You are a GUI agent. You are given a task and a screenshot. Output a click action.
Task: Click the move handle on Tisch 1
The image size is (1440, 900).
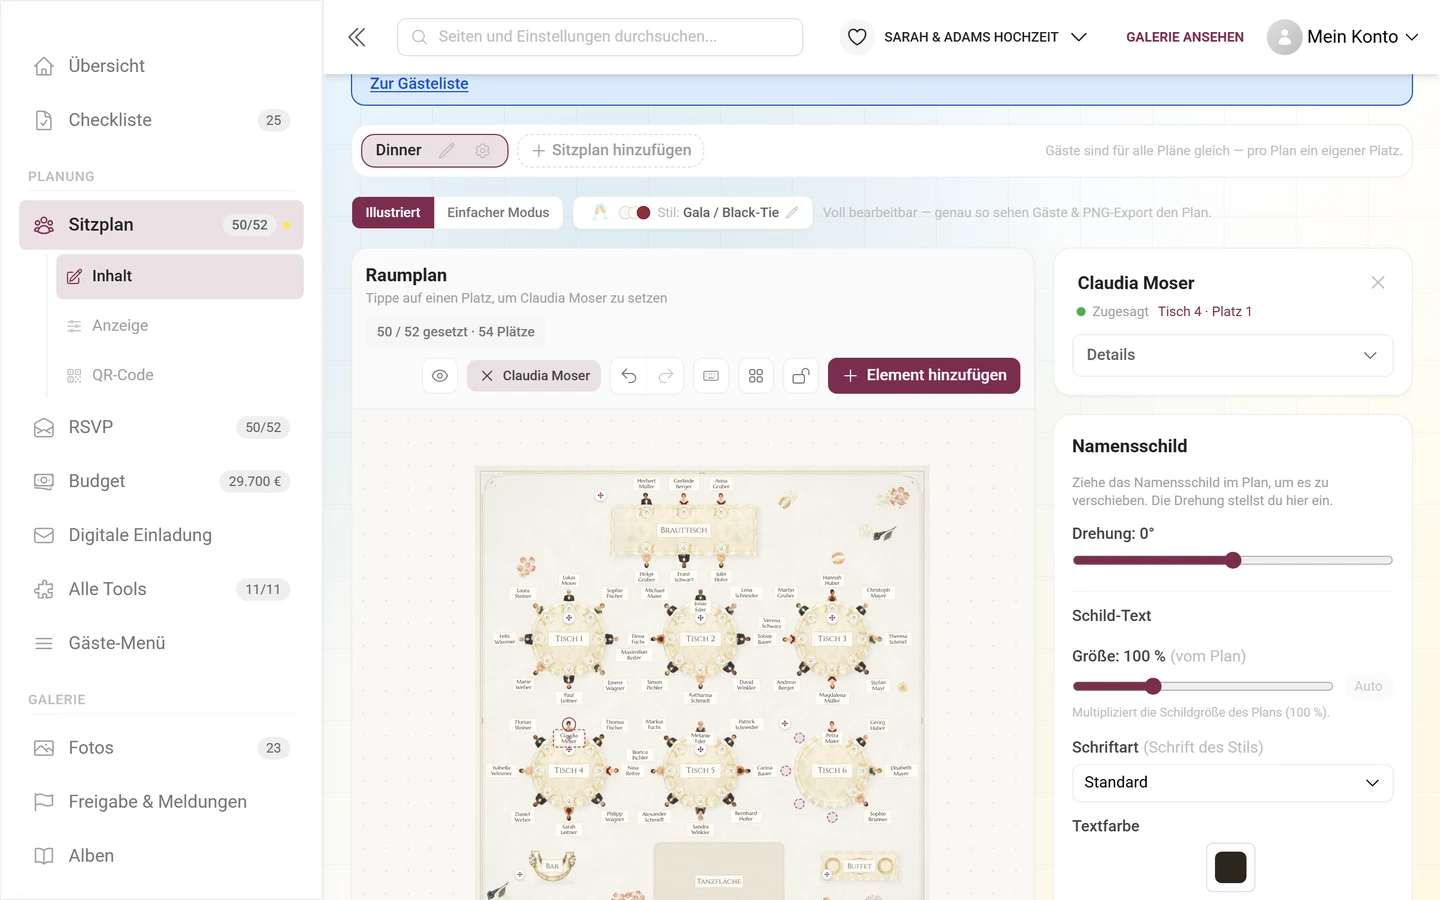click(569, 618)
